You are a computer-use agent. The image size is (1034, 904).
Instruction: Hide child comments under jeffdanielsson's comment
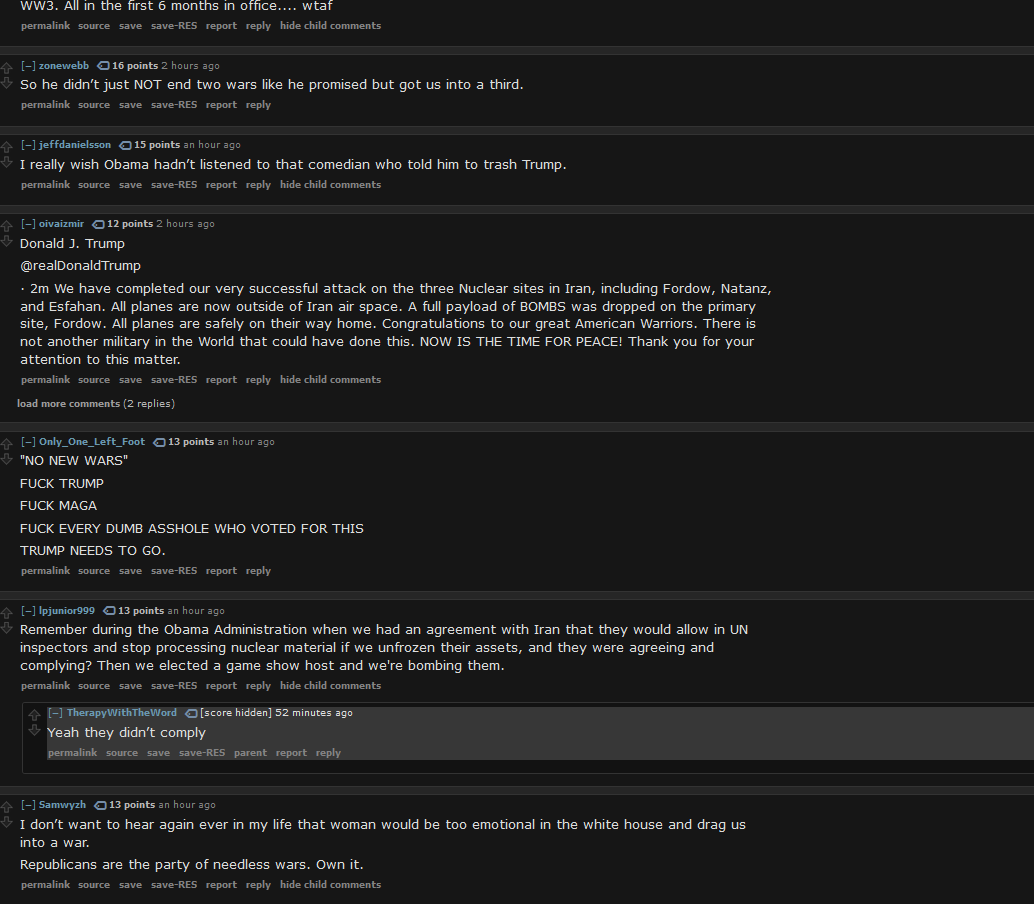[x=330, y=185]
